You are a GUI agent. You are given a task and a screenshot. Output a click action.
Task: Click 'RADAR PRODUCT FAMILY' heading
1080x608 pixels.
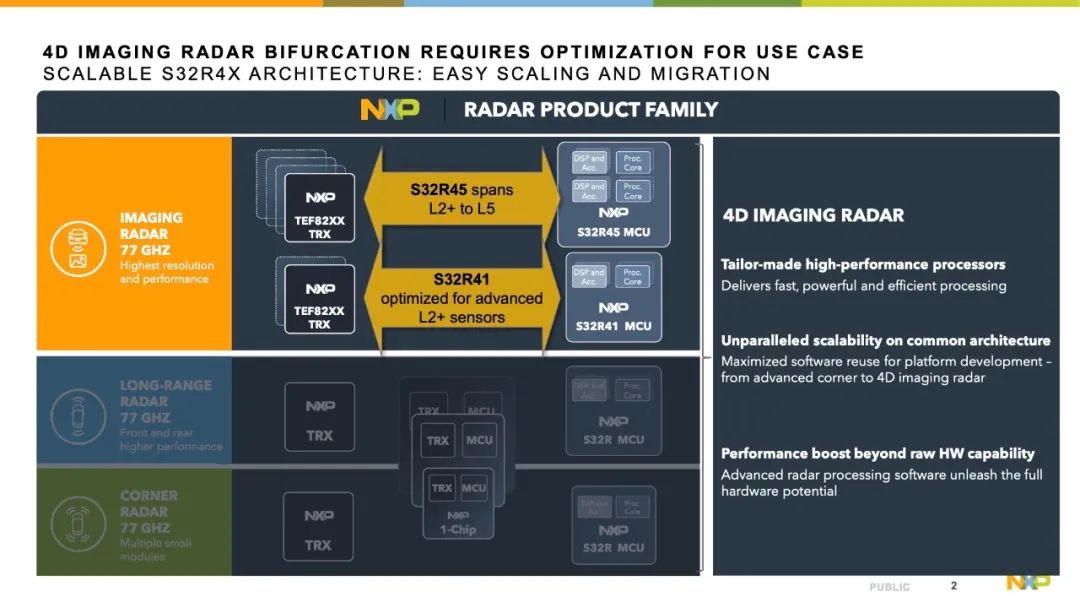pyautogui.click(x=591, y=109)
